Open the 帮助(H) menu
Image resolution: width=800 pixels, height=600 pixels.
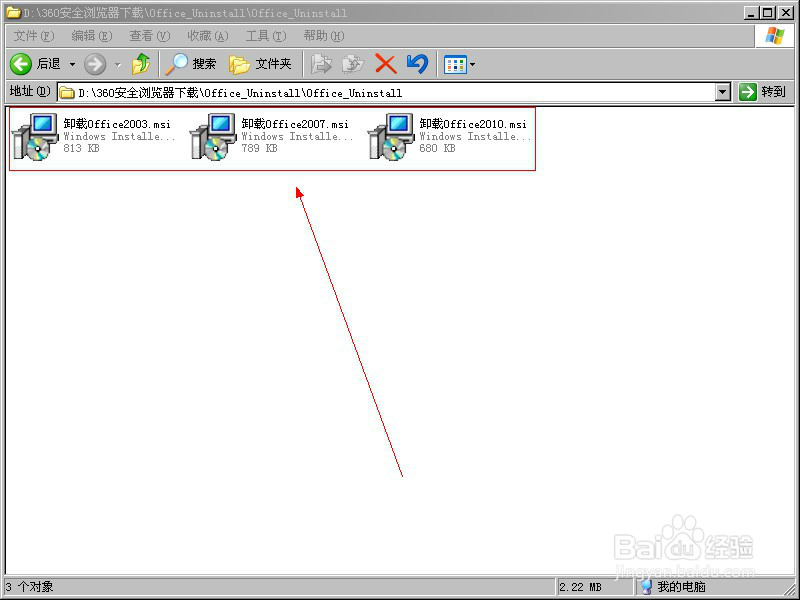tap(324, 36)
